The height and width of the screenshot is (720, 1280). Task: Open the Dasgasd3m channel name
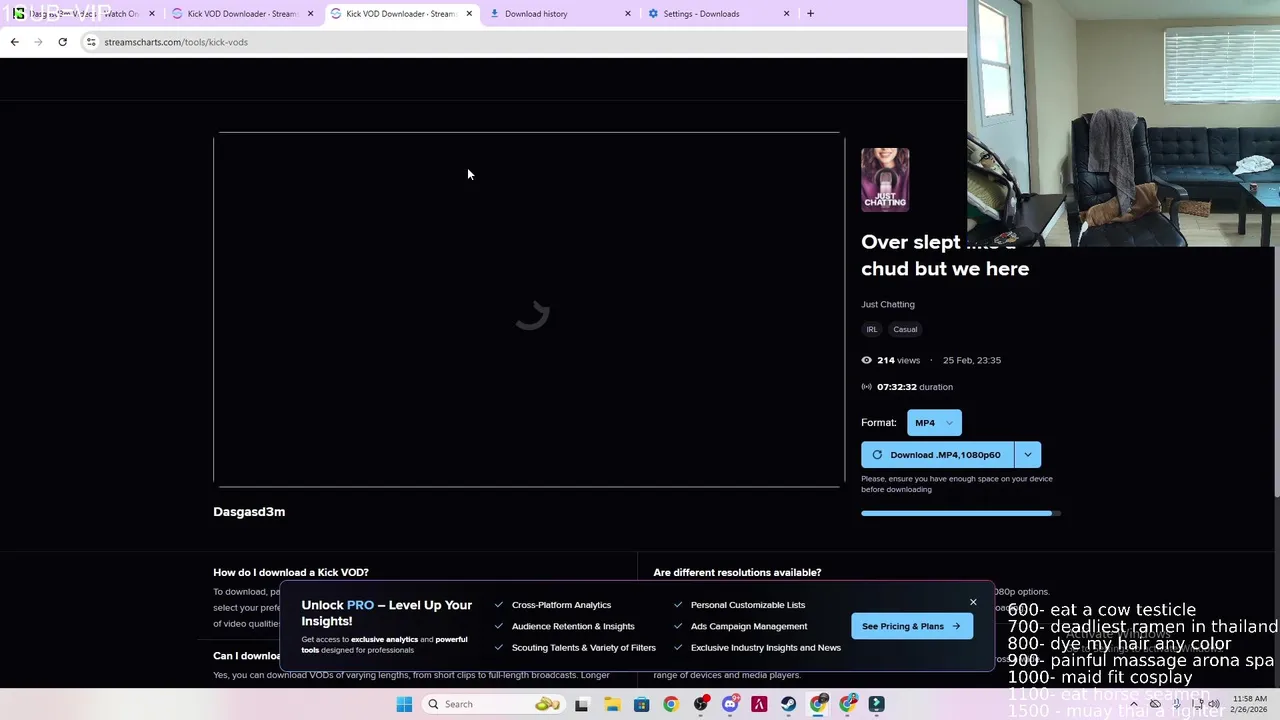[249, 512]
